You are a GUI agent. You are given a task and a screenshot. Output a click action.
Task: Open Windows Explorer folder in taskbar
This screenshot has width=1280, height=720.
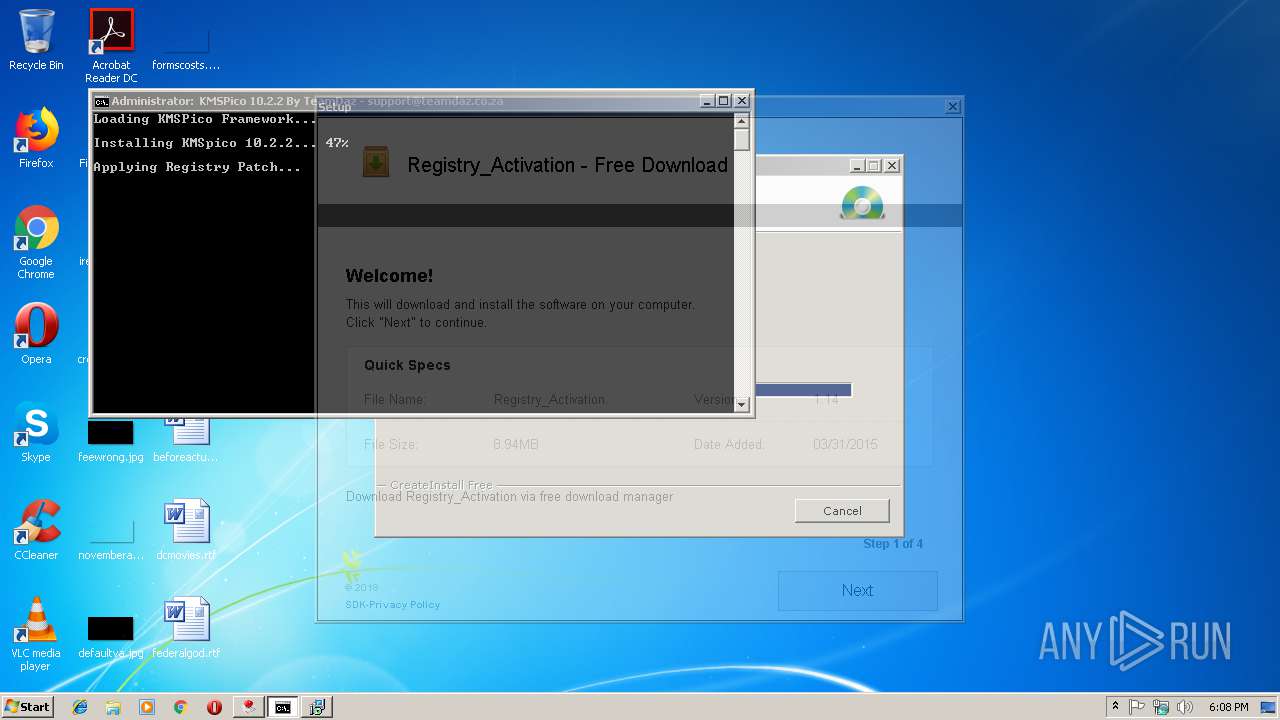pyautogui.click(x=113, y=707)
